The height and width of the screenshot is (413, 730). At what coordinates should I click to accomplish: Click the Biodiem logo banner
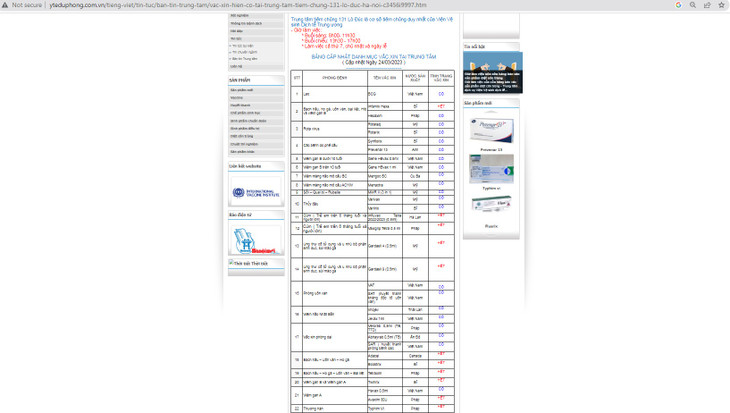256,240
